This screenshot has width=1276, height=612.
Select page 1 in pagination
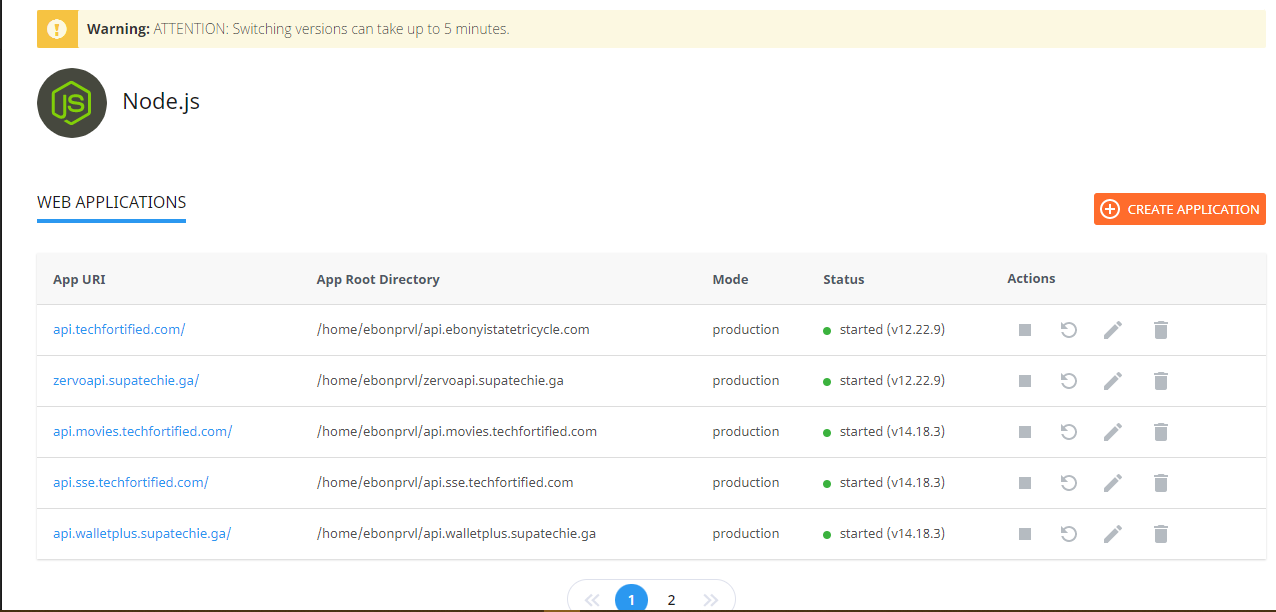[x=631, y=598]
